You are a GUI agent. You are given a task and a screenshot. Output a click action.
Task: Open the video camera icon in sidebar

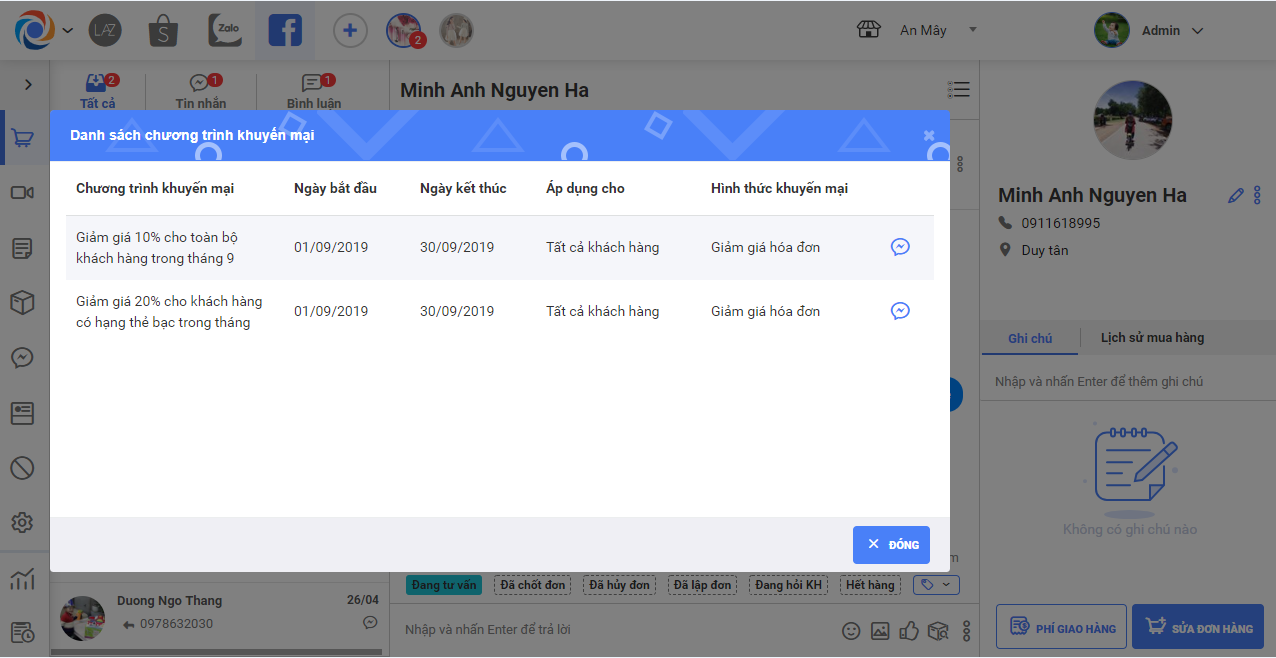click(22, 192)
